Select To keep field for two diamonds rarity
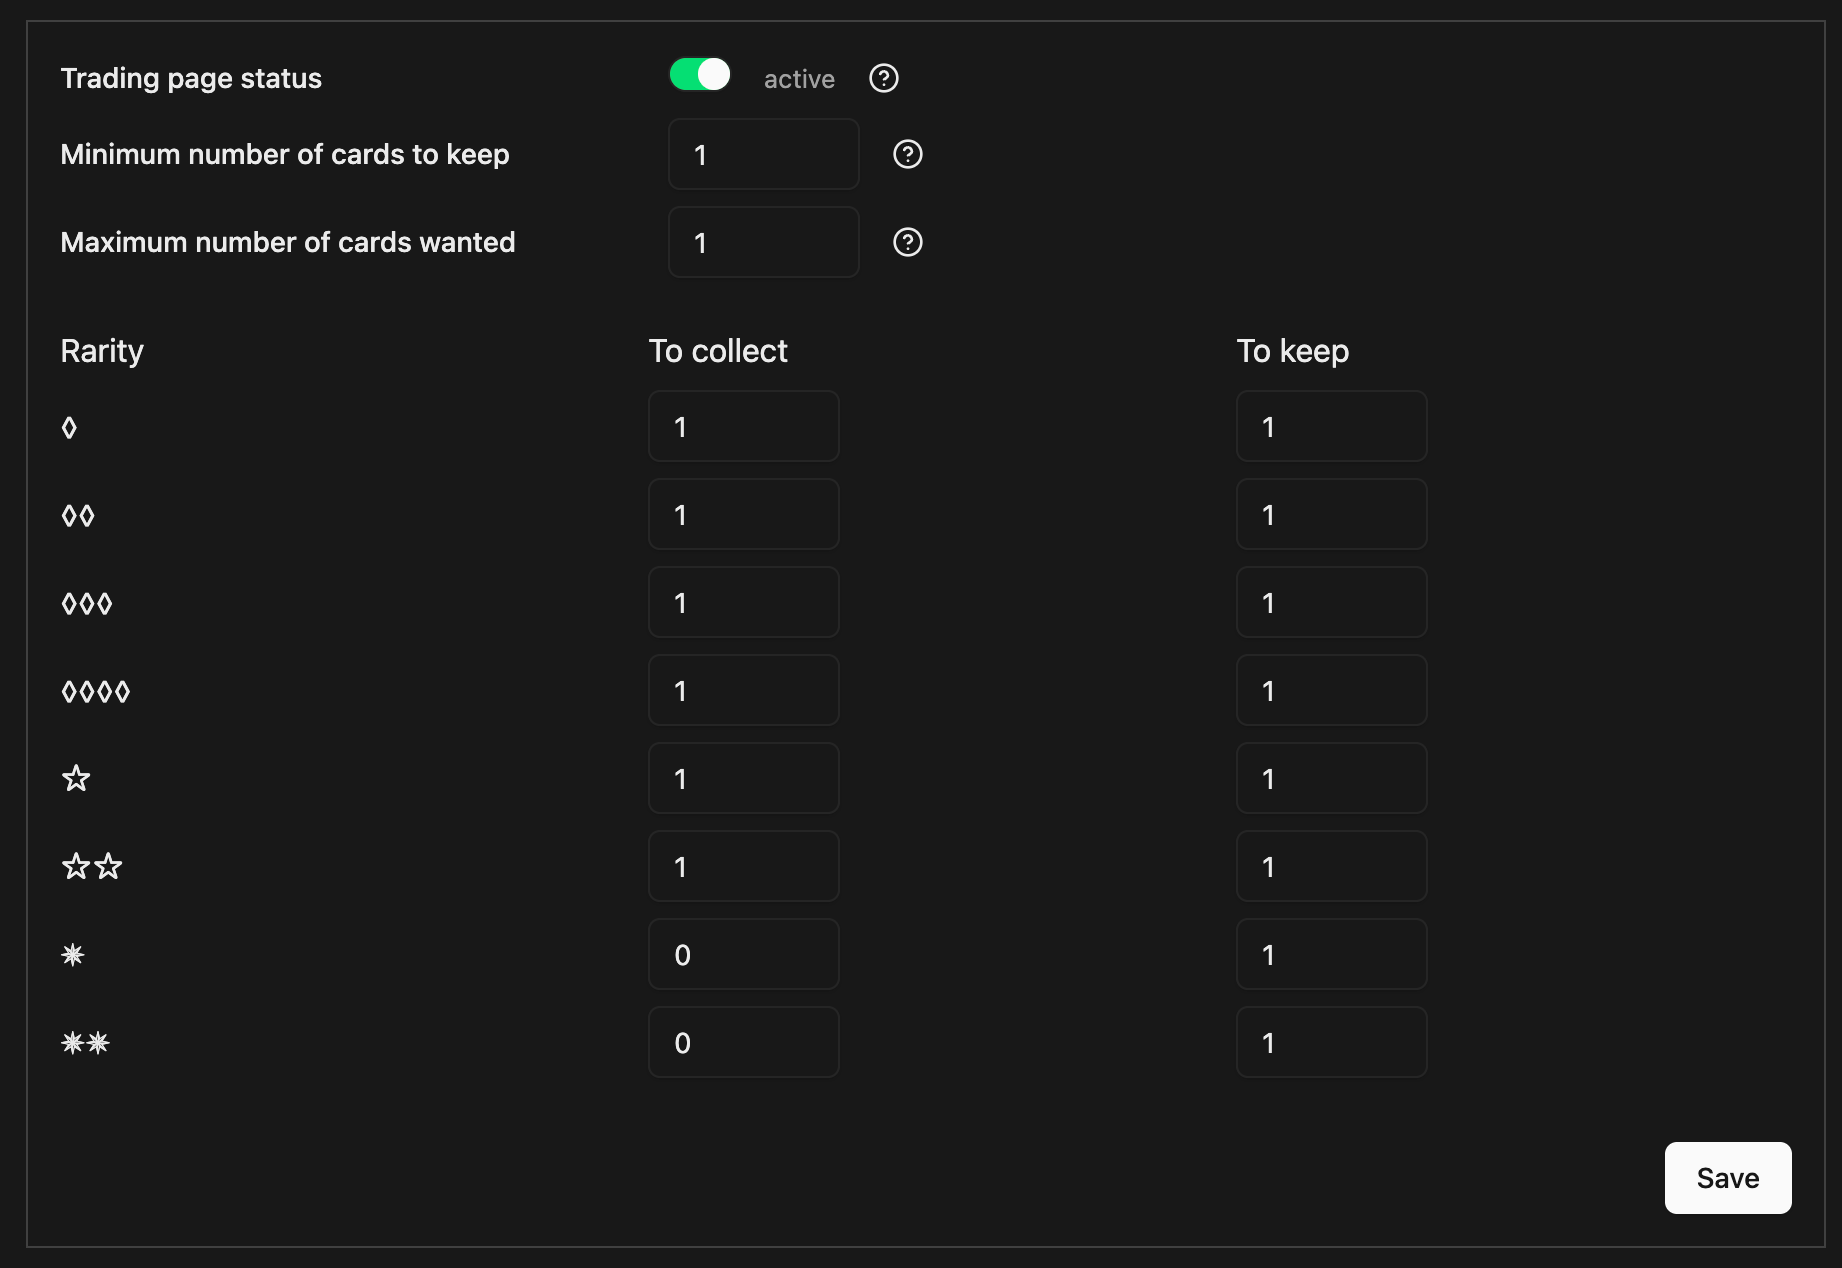 1331,514
